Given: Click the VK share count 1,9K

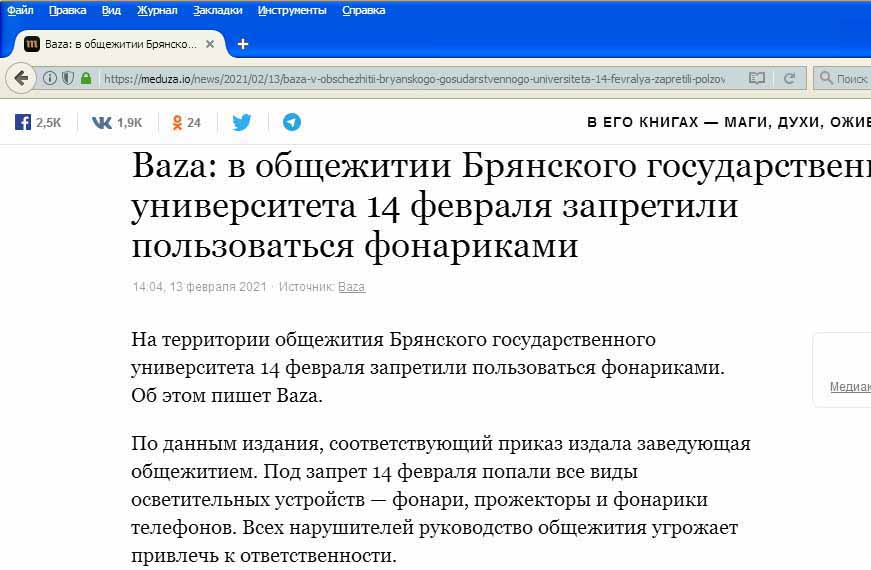Looking at the screenshot, I should [129, 122].
